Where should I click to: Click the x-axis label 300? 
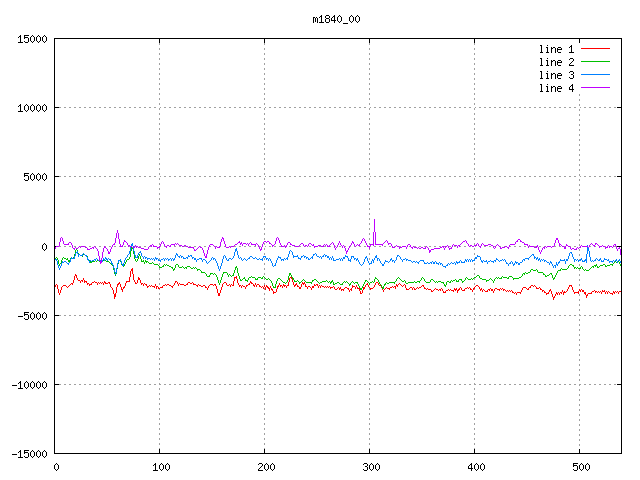[x=371, y=467]
